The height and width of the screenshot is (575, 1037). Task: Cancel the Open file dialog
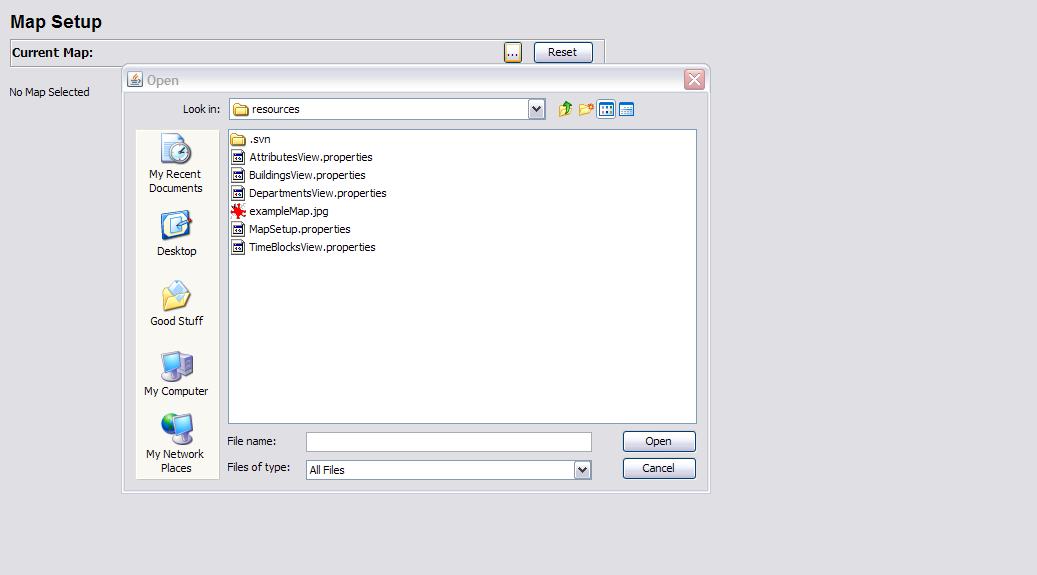tap(658, 468)
